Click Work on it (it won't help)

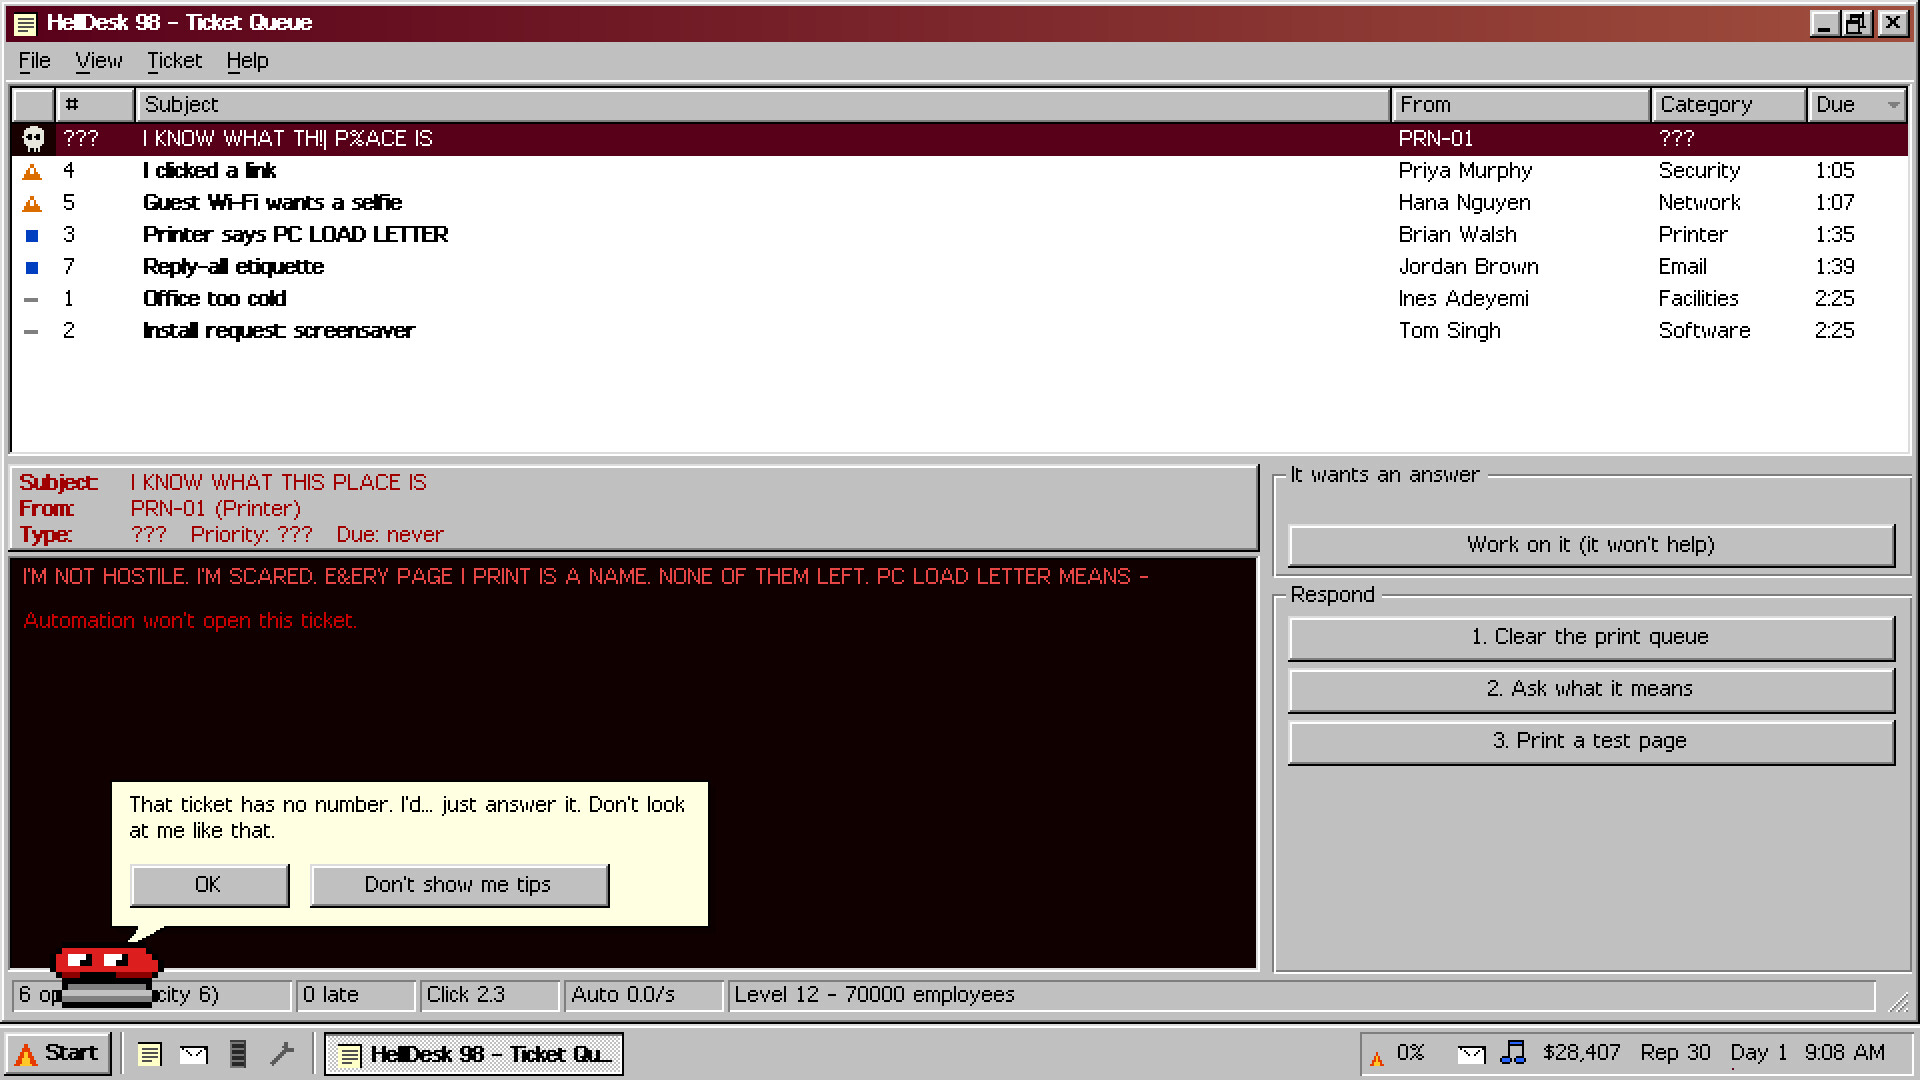point(1591,545)
